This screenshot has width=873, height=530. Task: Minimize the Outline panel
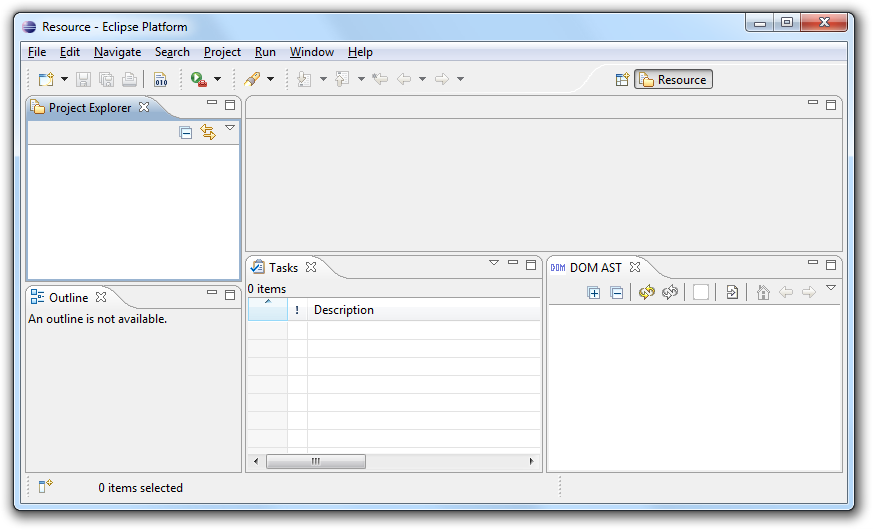click(x=212, y=292)
